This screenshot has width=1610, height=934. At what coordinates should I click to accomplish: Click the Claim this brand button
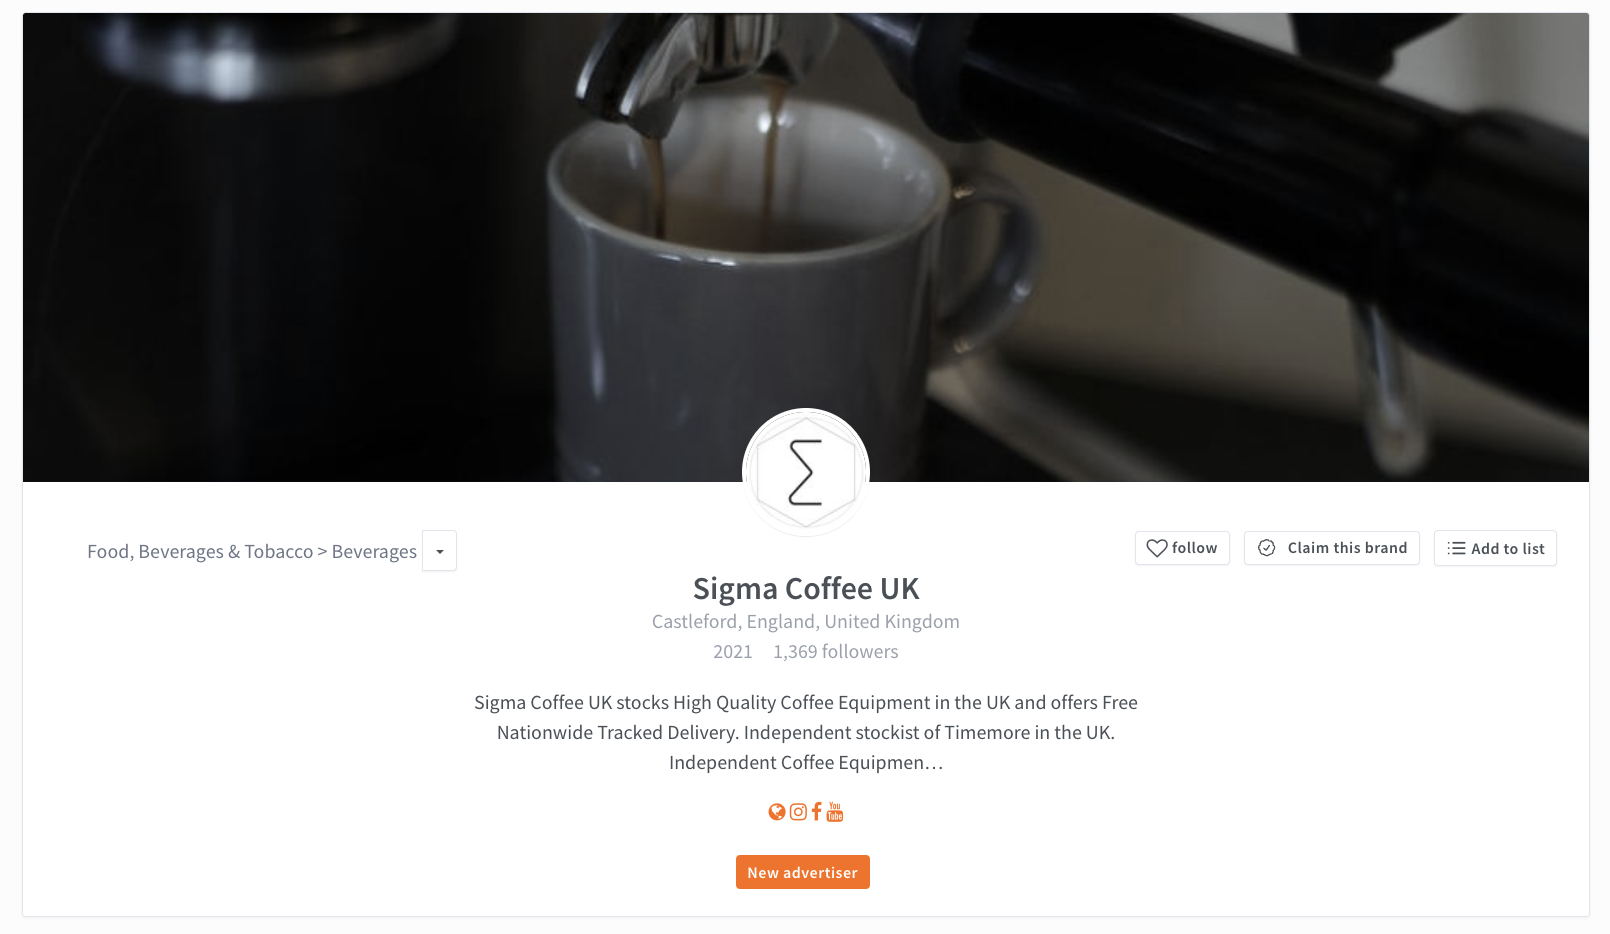(1332, 548)
